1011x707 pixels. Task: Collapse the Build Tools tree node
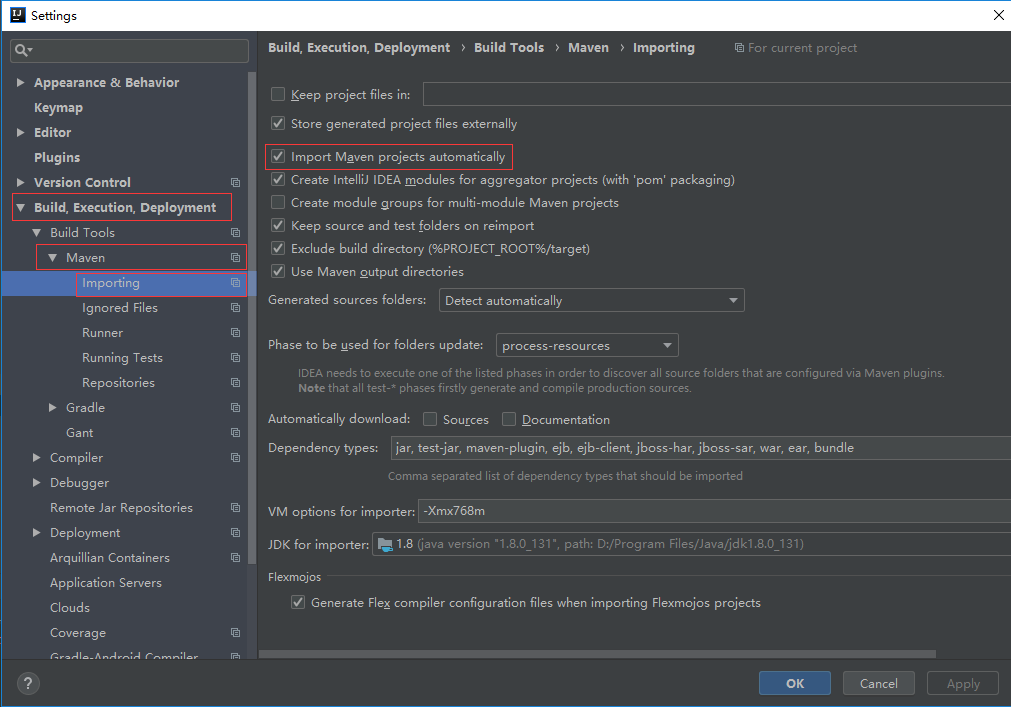(37, 233)
